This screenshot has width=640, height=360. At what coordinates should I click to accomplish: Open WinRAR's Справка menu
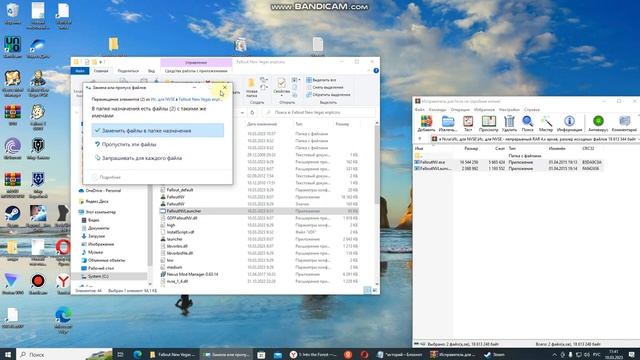[531, 110]
